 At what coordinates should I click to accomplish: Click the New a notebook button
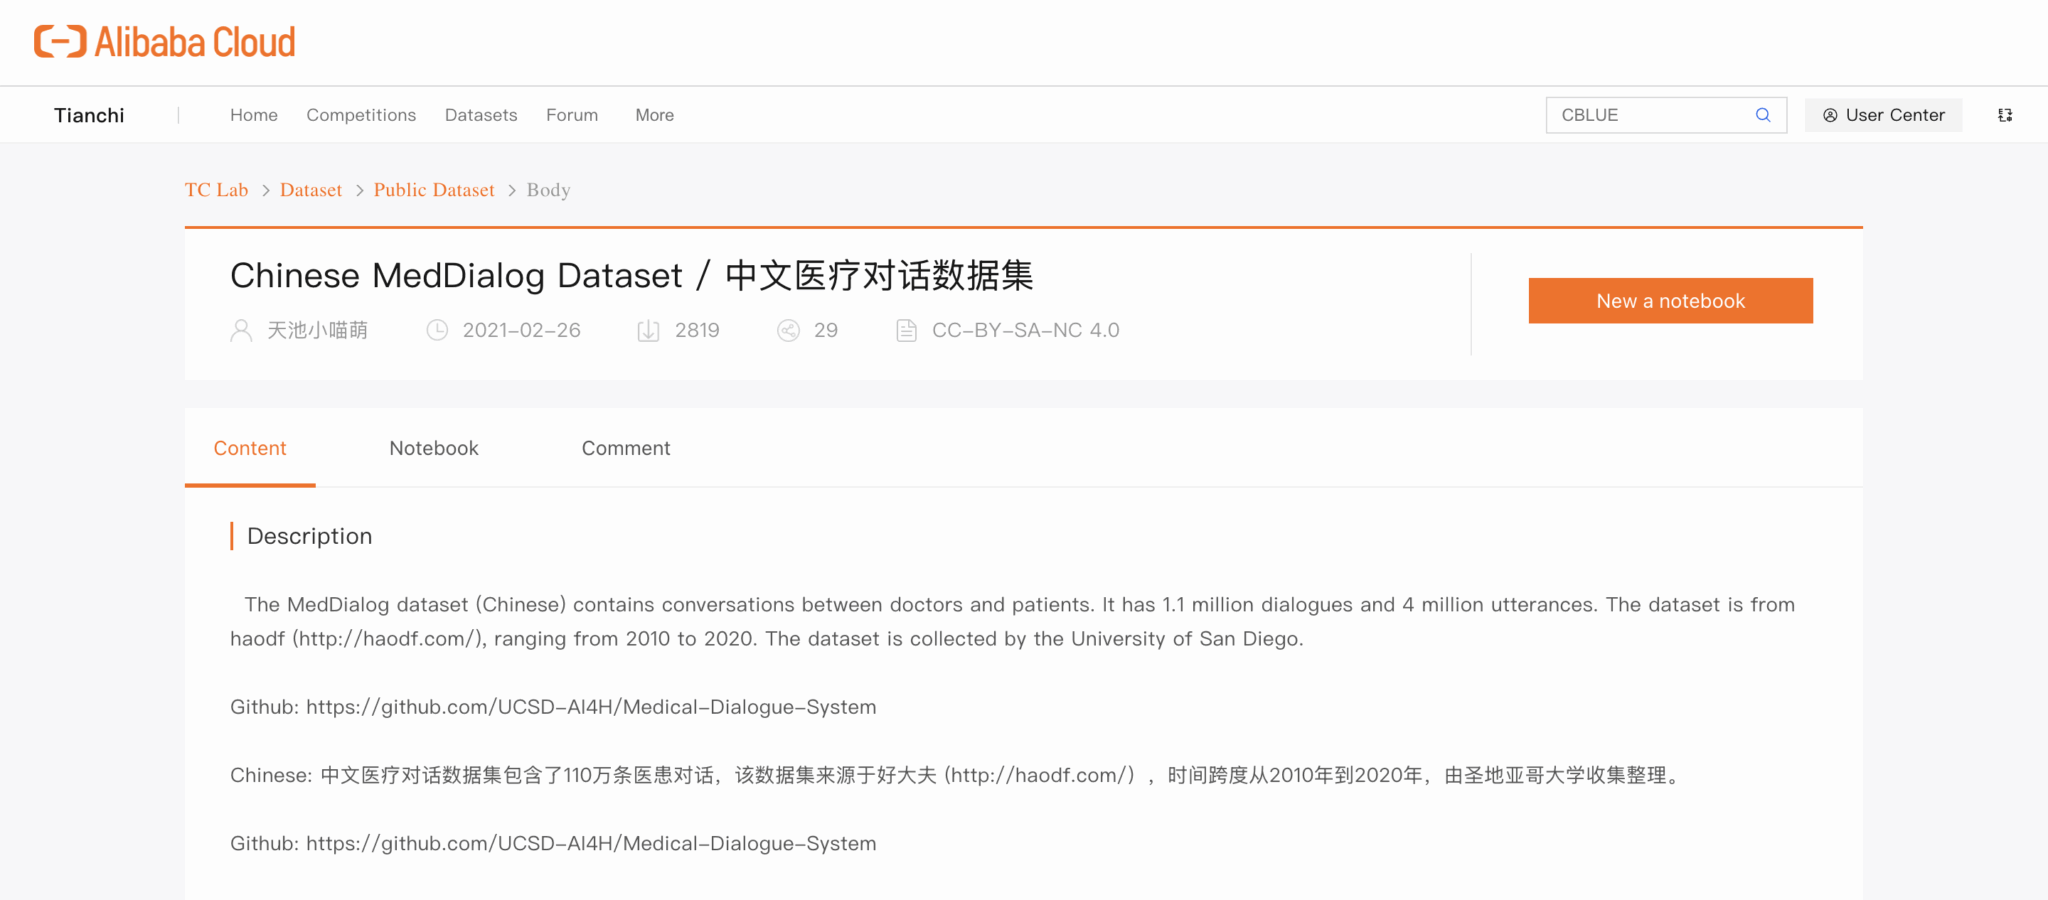(x=1670, y=300)
